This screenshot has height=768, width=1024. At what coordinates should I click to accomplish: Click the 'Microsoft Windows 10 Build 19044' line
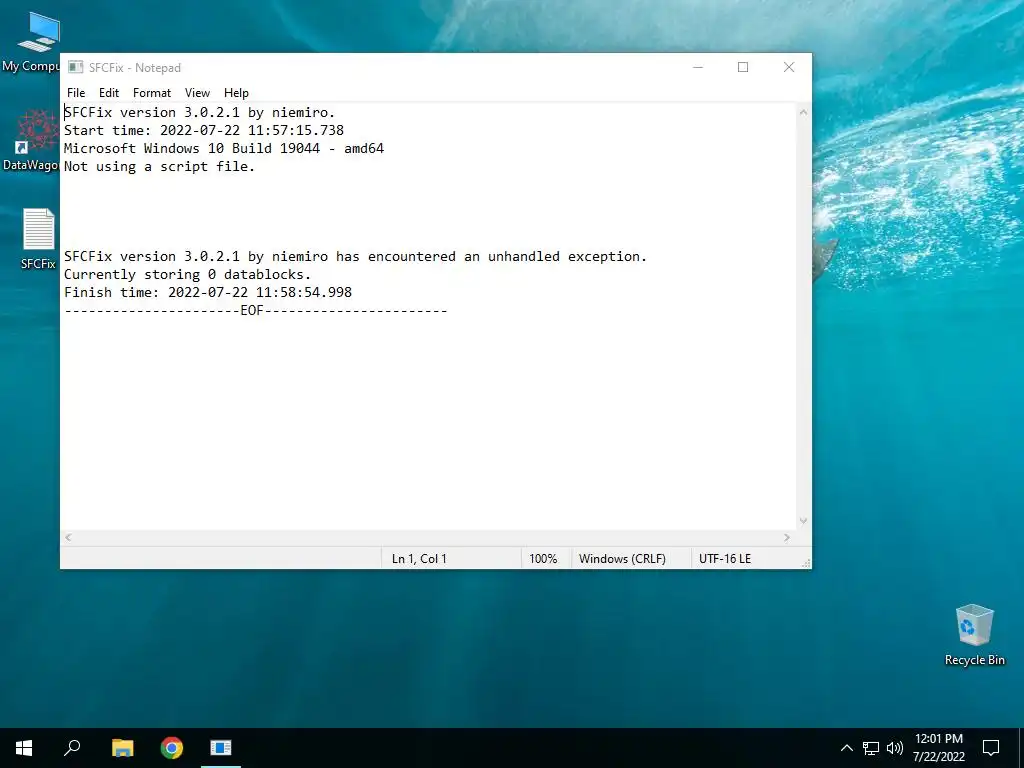224,148
